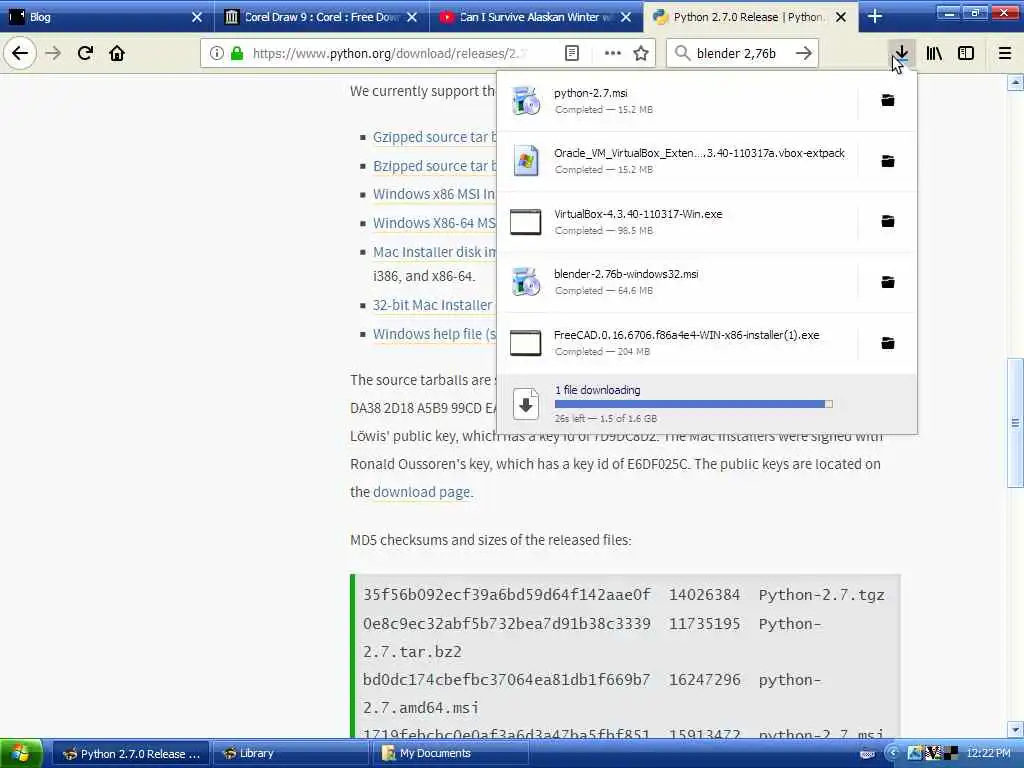Viewport: 1024px width, 768px height.
Task: Expand hidden tray icons arrow
Action: pos(893,753)
